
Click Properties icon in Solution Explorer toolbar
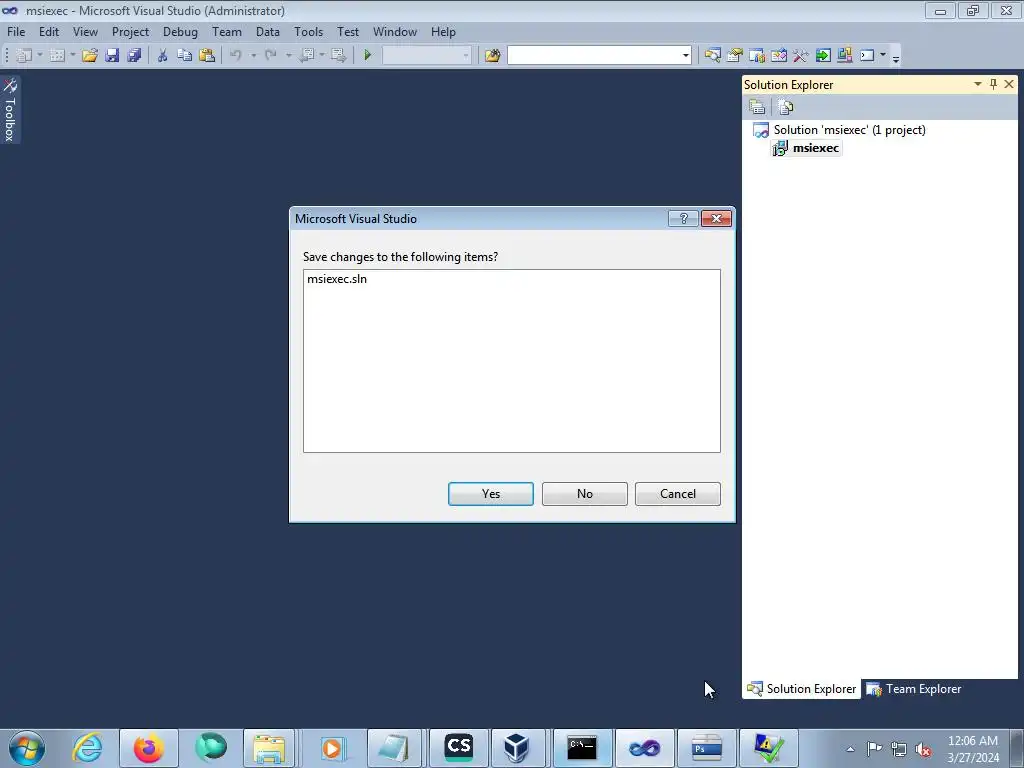click(758, 107)
